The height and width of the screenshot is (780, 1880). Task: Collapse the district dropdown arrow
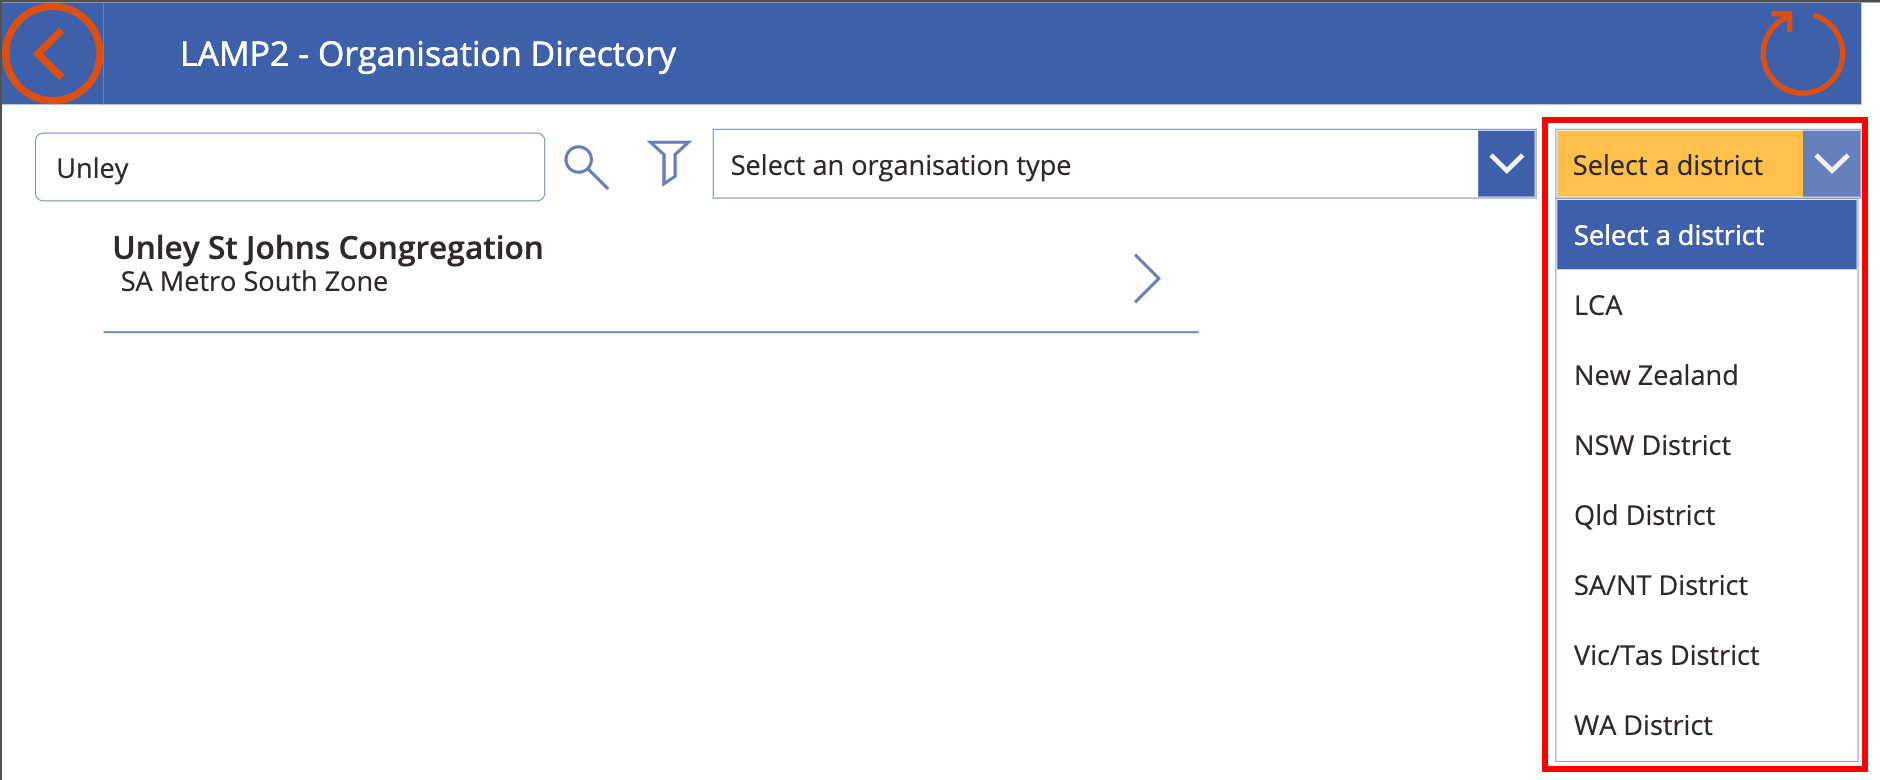click(1831, 164)
